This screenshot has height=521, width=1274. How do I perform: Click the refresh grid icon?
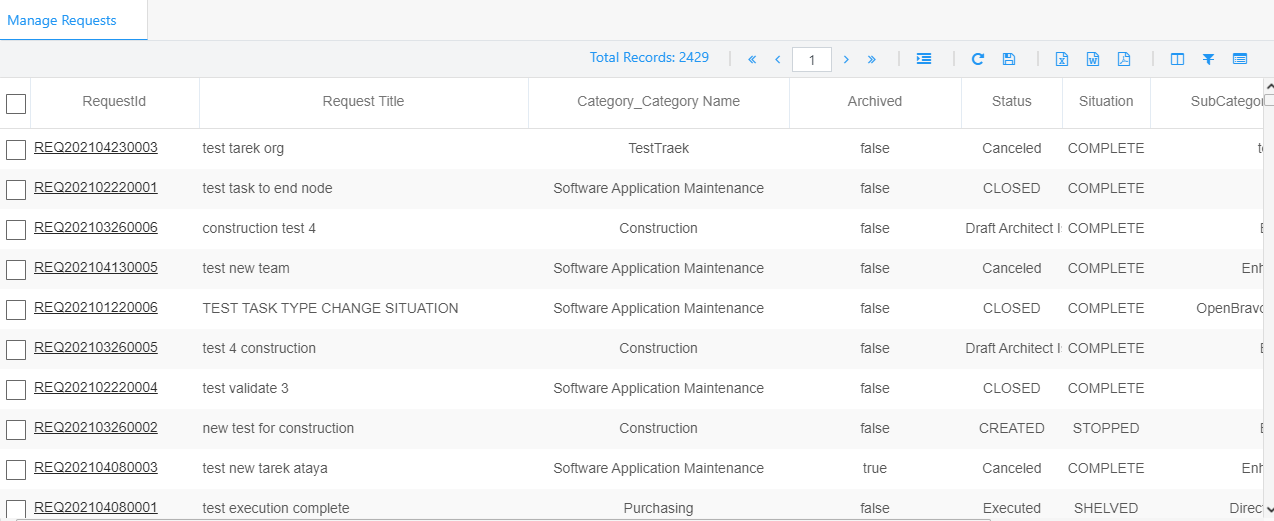(978, 59)
